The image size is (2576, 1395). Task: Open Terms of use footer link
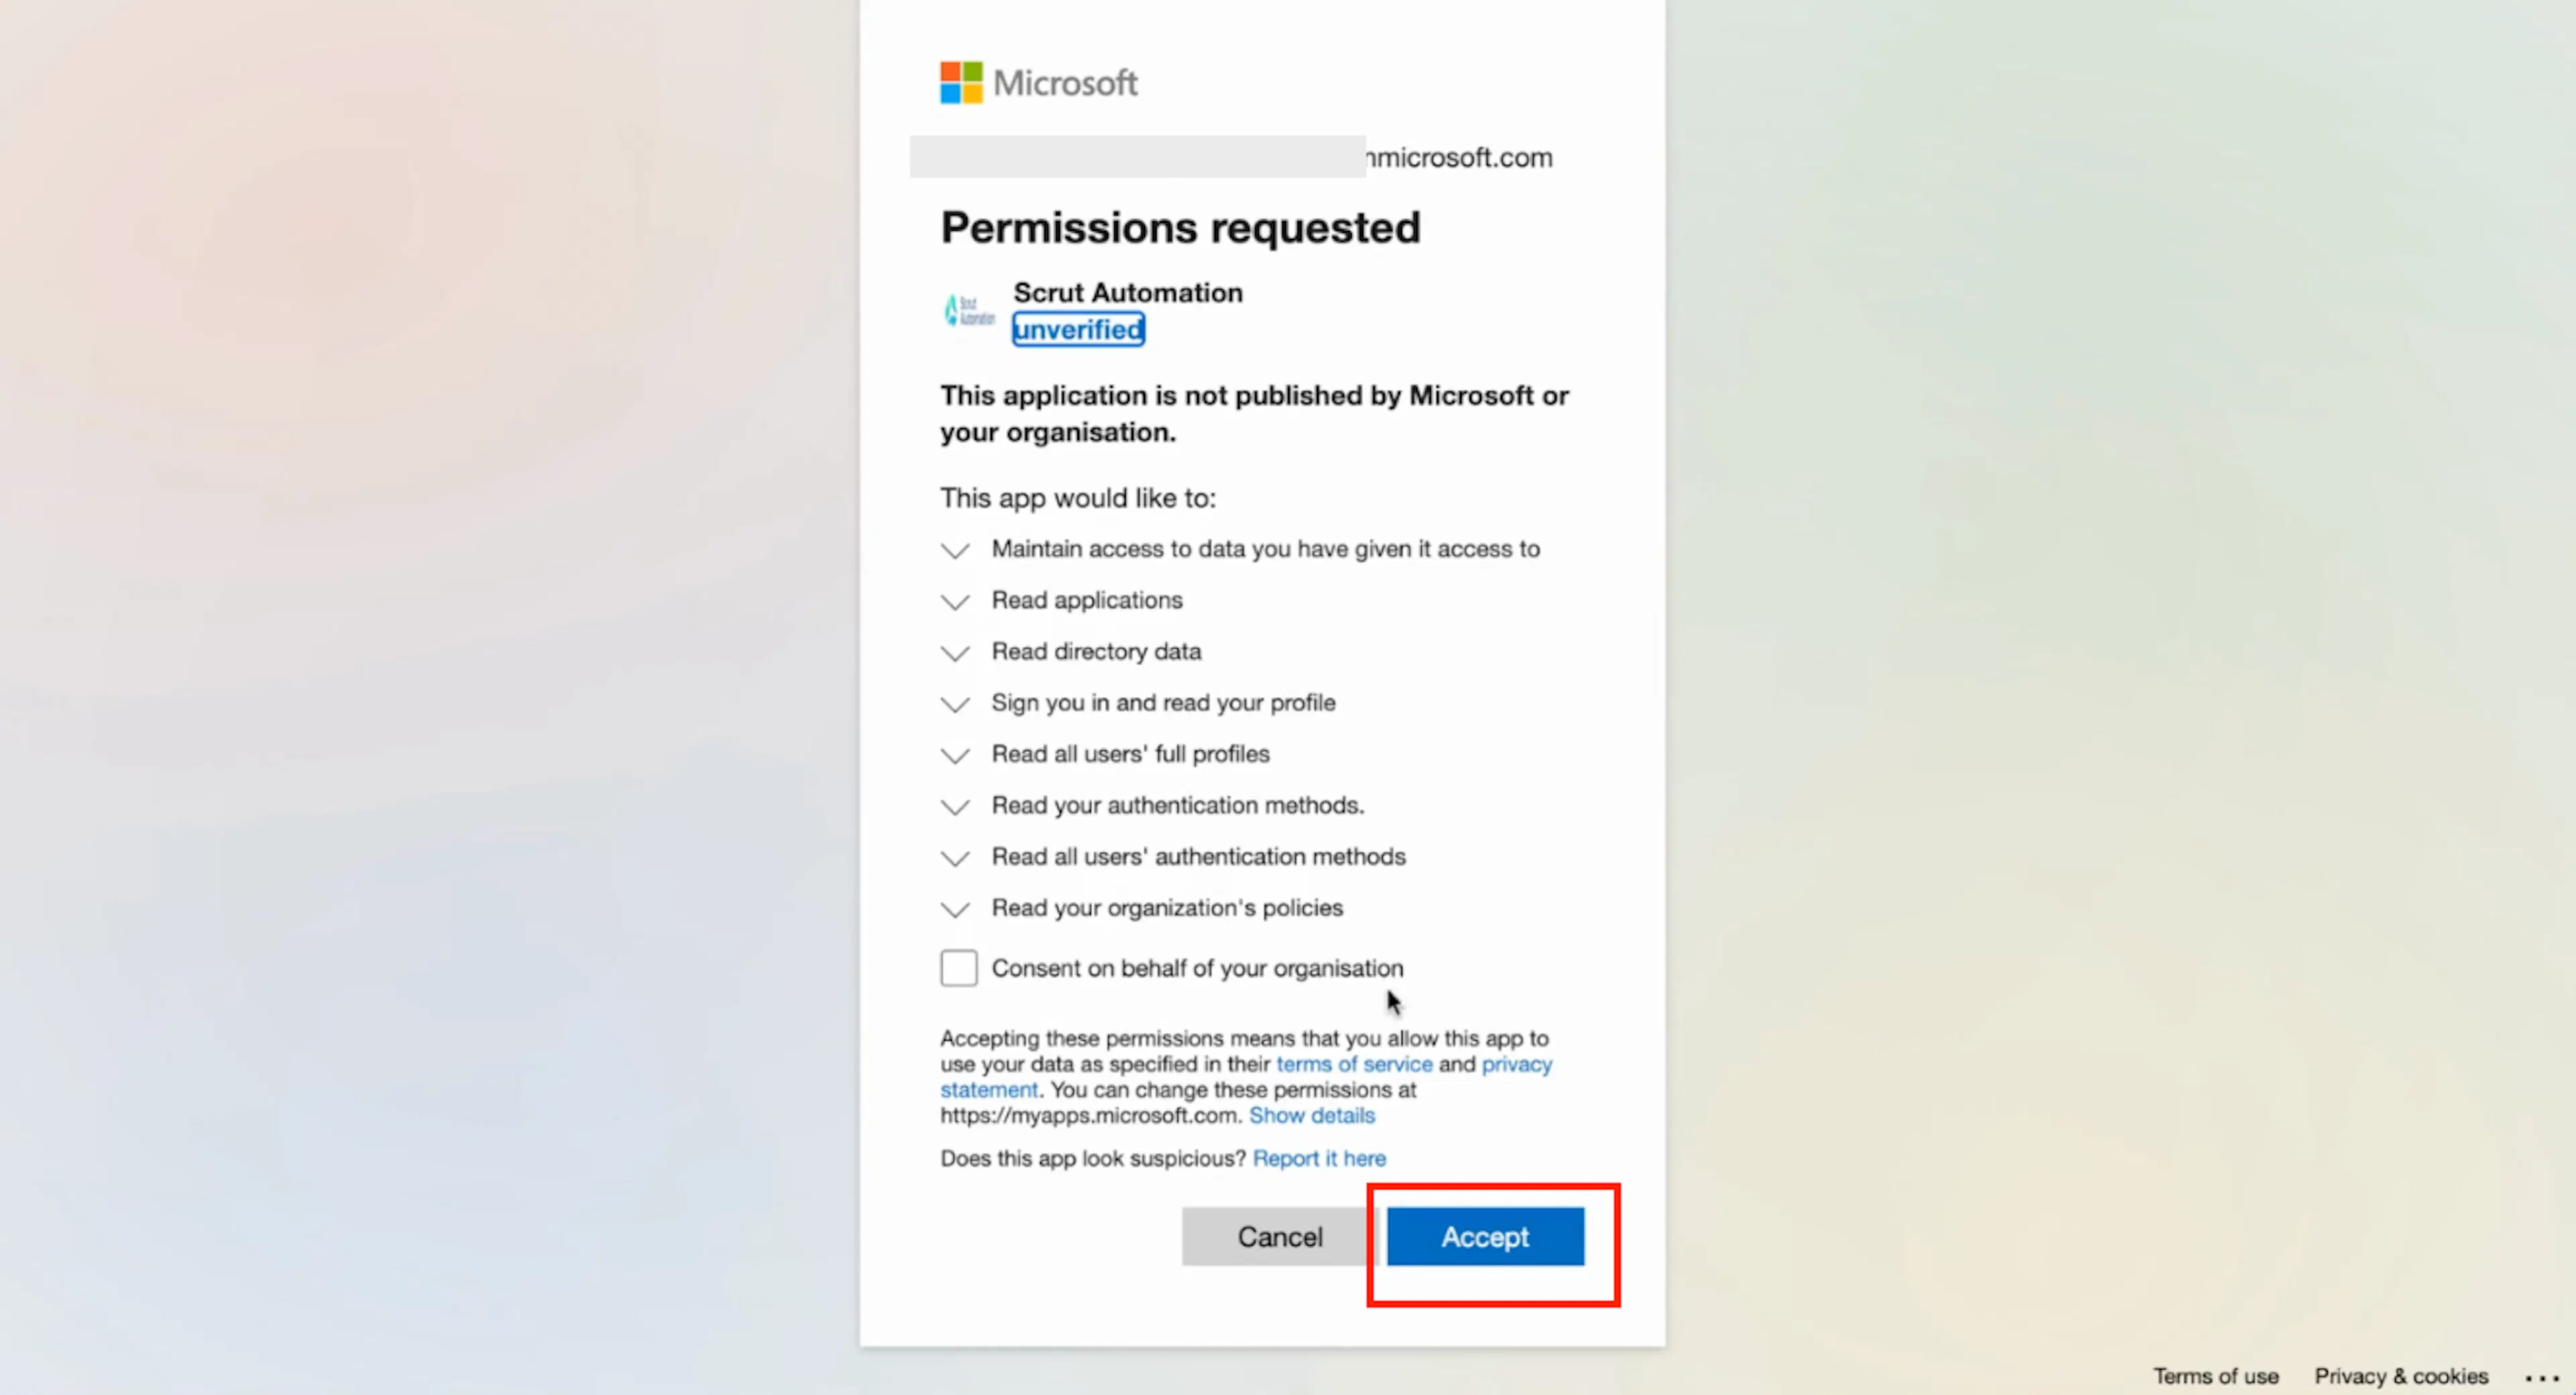click(2215, 1377)
